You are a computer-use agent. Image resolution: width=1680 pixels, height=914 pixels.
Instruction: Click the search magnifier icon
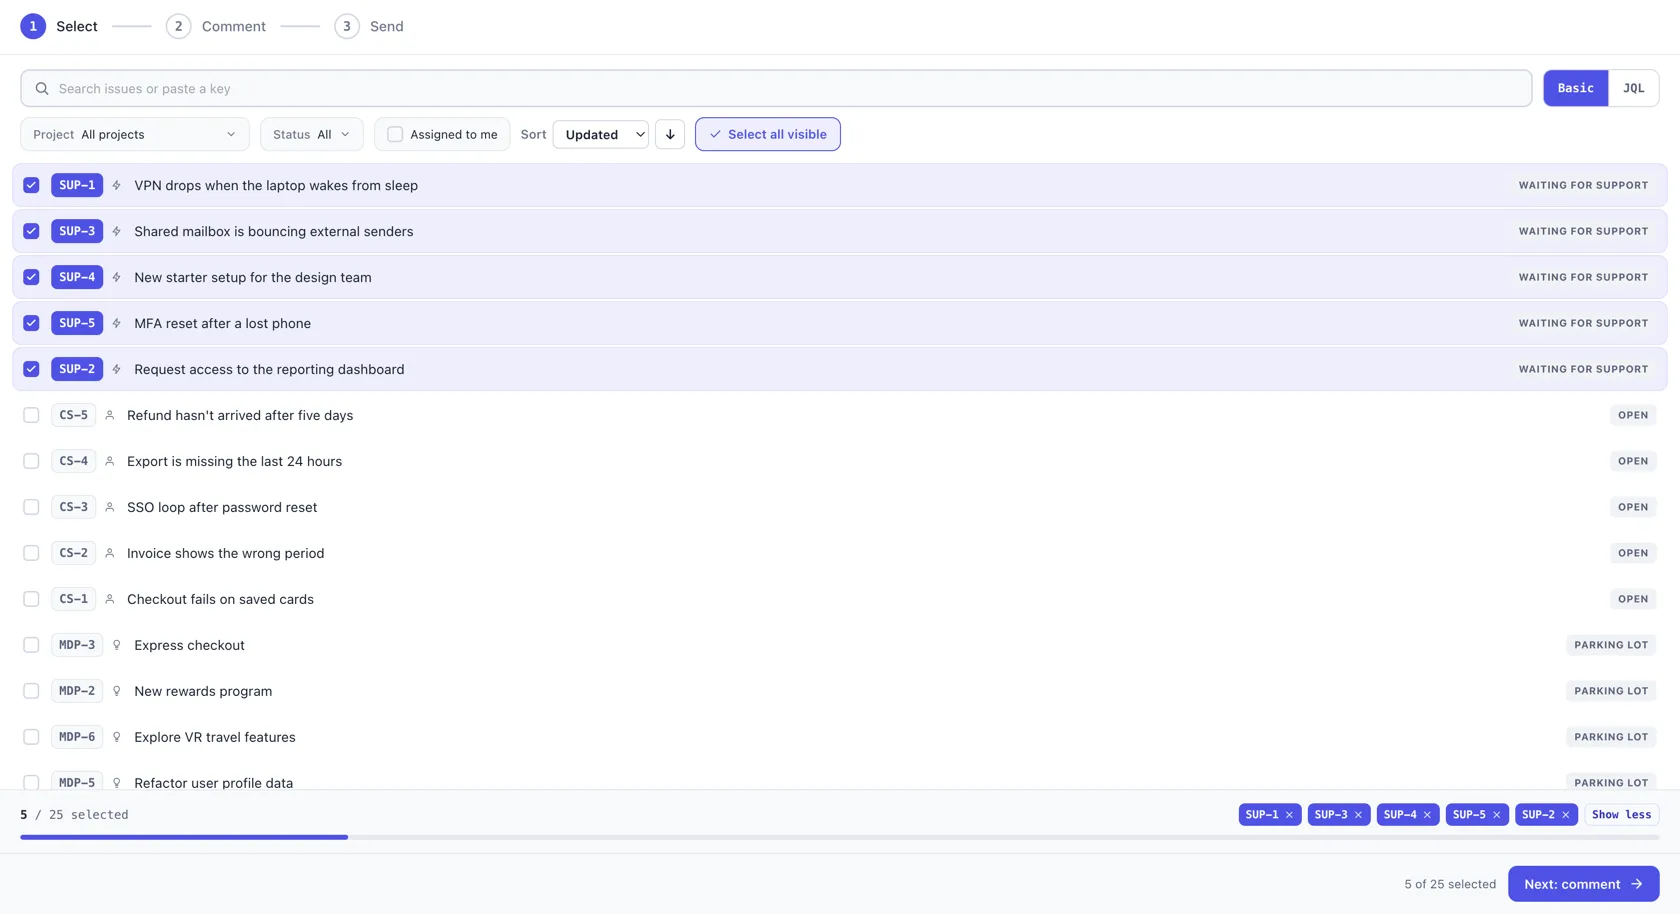point(42,88)
